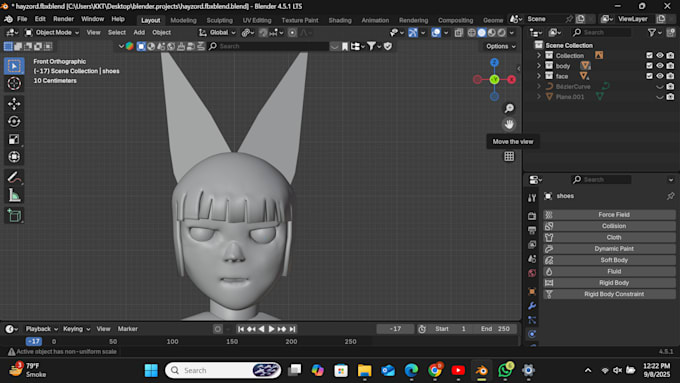Activate the Scale tool
The width and height of the screenshot is (680, 383).
point(14,139)
